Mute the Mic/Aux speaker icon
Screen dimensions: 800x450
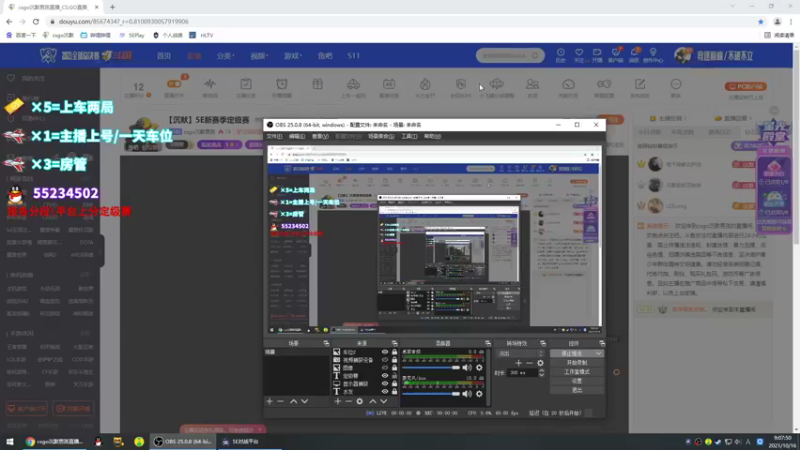click(467, 393)
